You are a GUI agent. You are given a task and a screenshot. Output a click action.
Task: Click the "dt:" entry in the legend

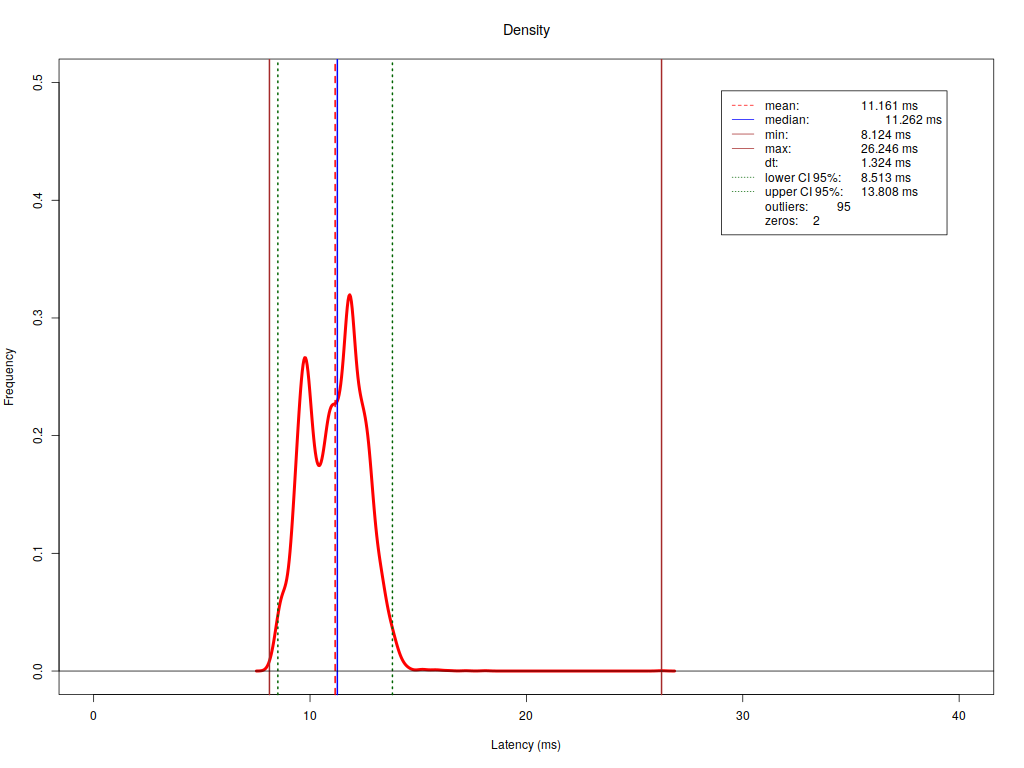771,163
